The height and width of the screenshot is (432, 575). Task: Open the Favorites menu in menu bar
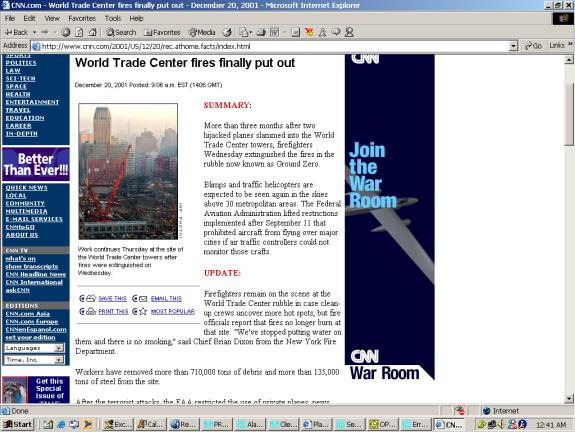[82, 18]
